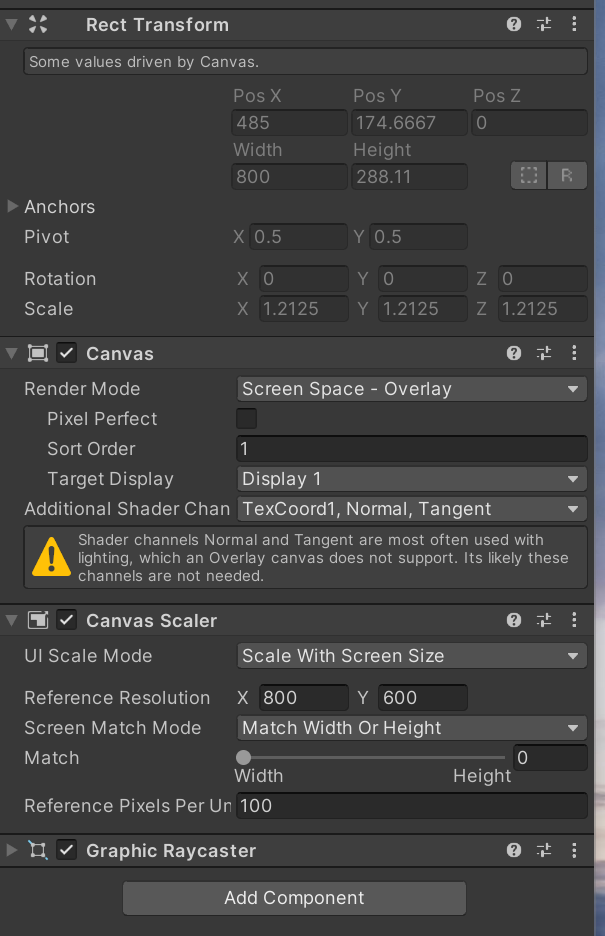Click the Rect Transform tool icon beside the title
Viewport: 605px width, 936px height.
coord(36,24)
